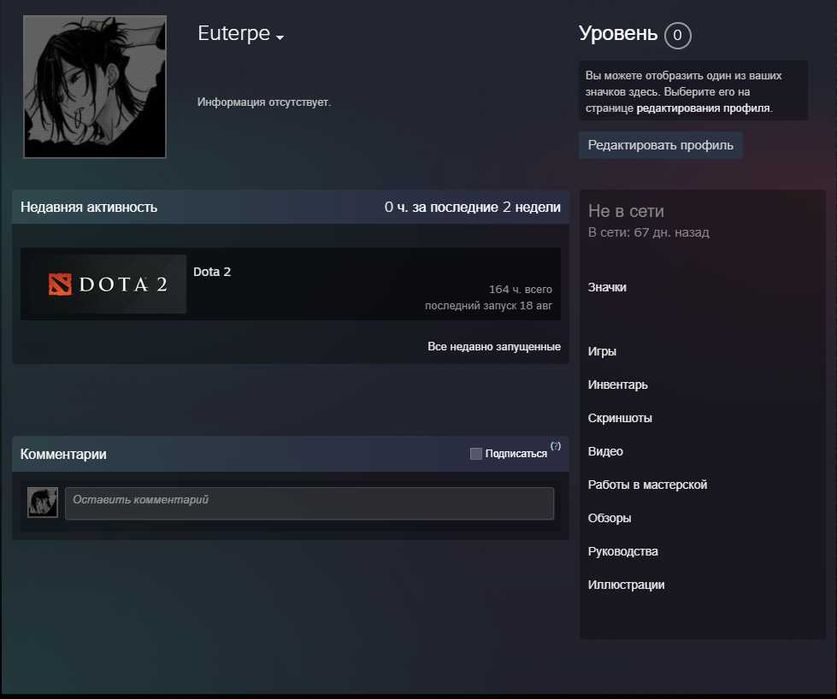Click the 'Не в сети' status text

[x=626, y=211]
